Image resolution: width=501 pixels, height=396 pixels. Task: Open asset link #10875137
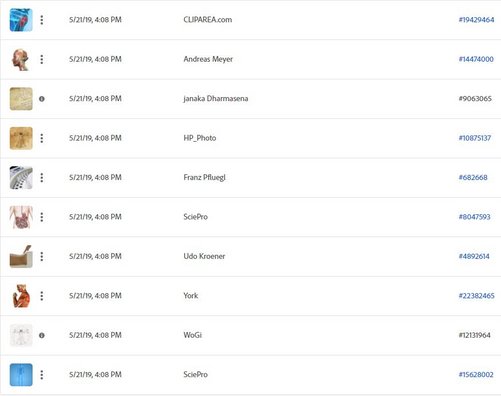tap(475, 138)
